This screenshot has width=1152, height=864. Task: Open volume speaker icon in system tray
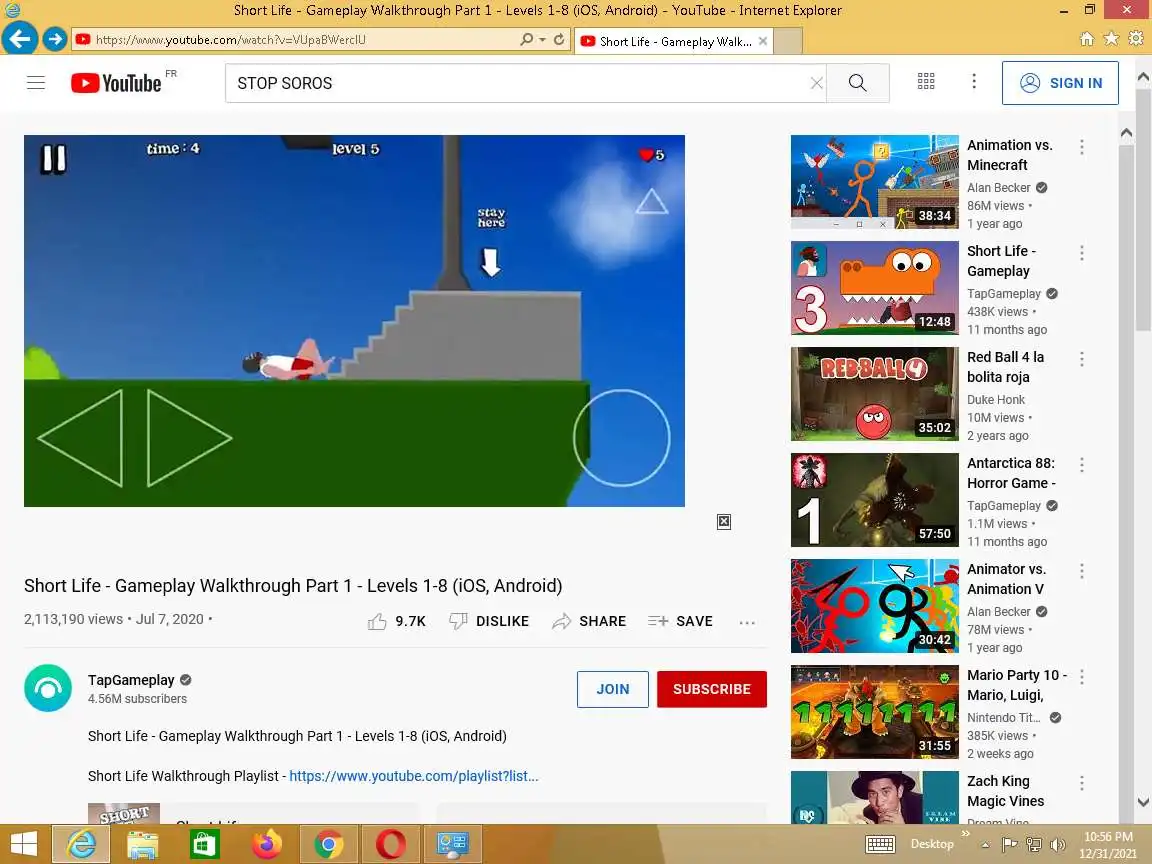click(1057, 844)
